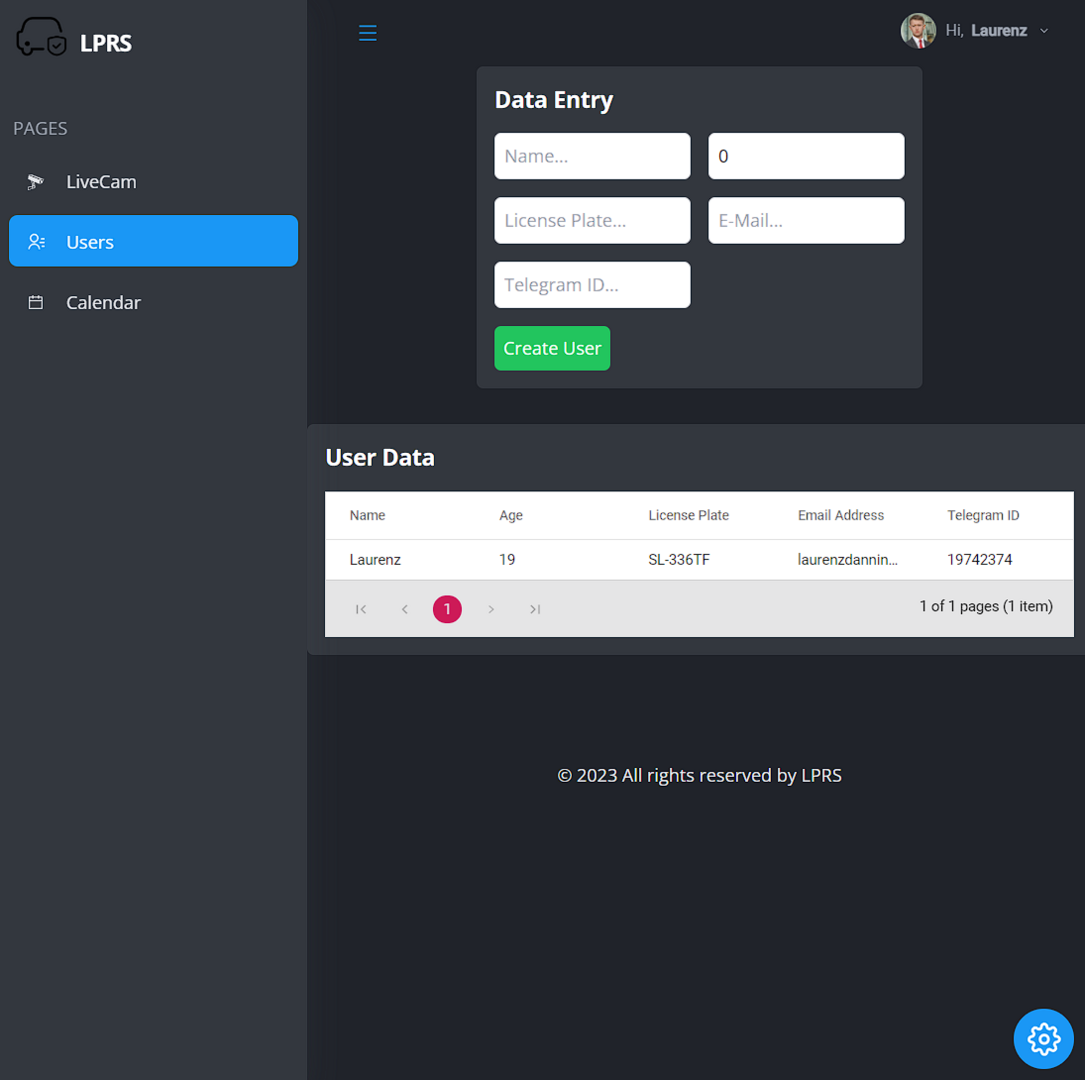The height and width of the screenshot is (1080, 1085).
Task: Select page 1 in pagination
Action: pyautogui.click(x=447, y=609)
